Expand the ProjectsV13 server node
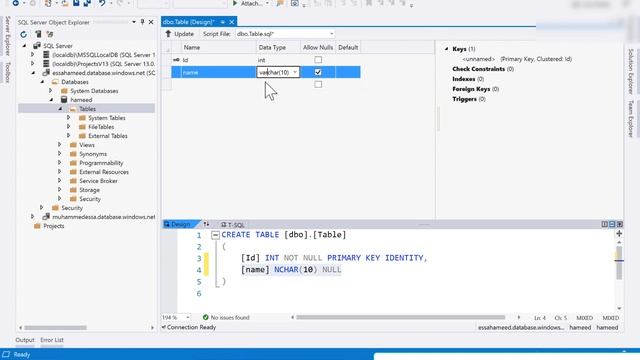The image size is (640, 360). pos(33,63)
